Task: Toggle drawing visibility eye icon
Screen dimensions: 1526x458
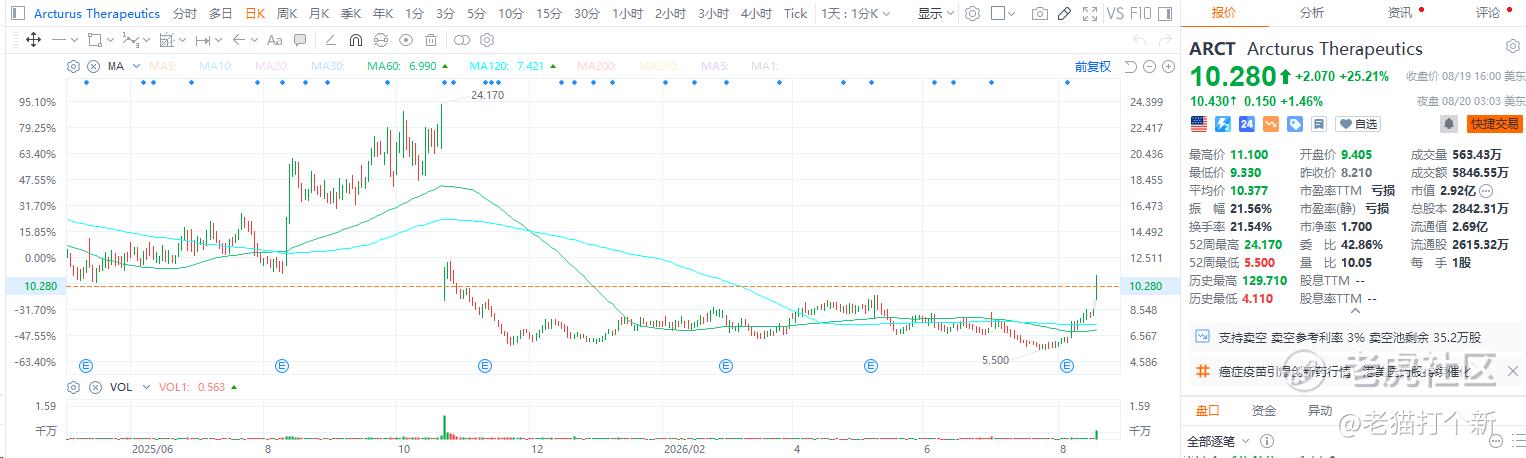Action: pos(405,40)
